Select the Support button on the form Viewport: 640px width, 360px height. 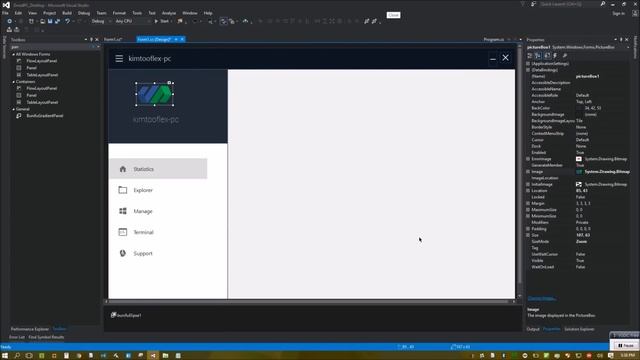(158, 253)
